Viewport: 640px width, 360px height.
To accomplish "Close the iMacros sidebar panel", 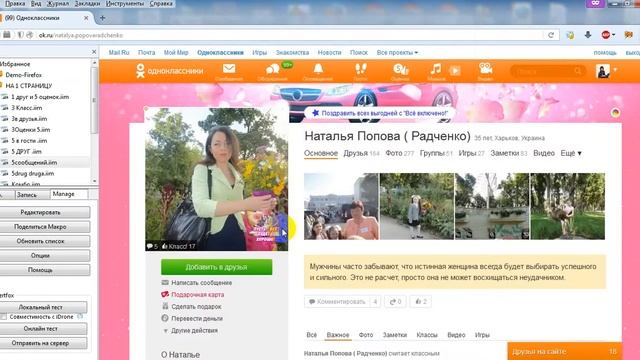I will click(x=94, y=52).
